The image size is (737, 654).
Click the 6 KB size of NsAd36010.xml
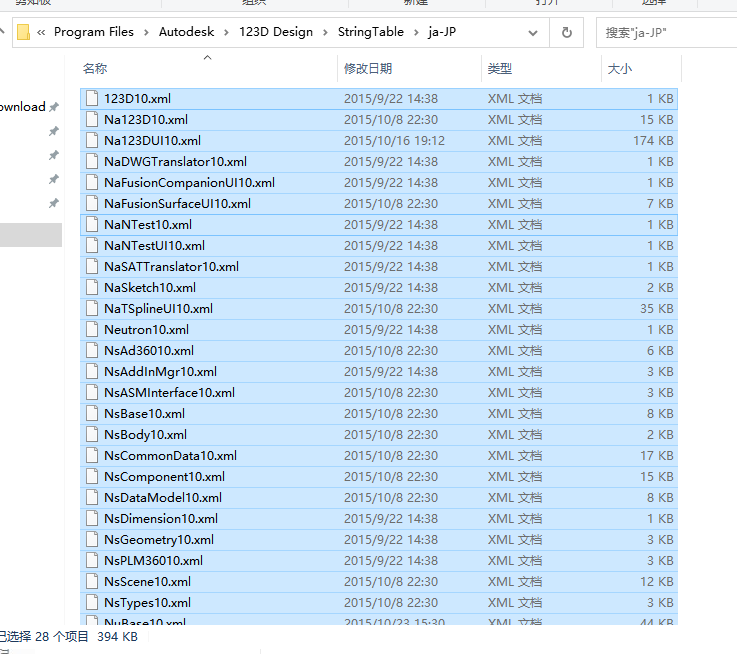click(x=660, y=351)
